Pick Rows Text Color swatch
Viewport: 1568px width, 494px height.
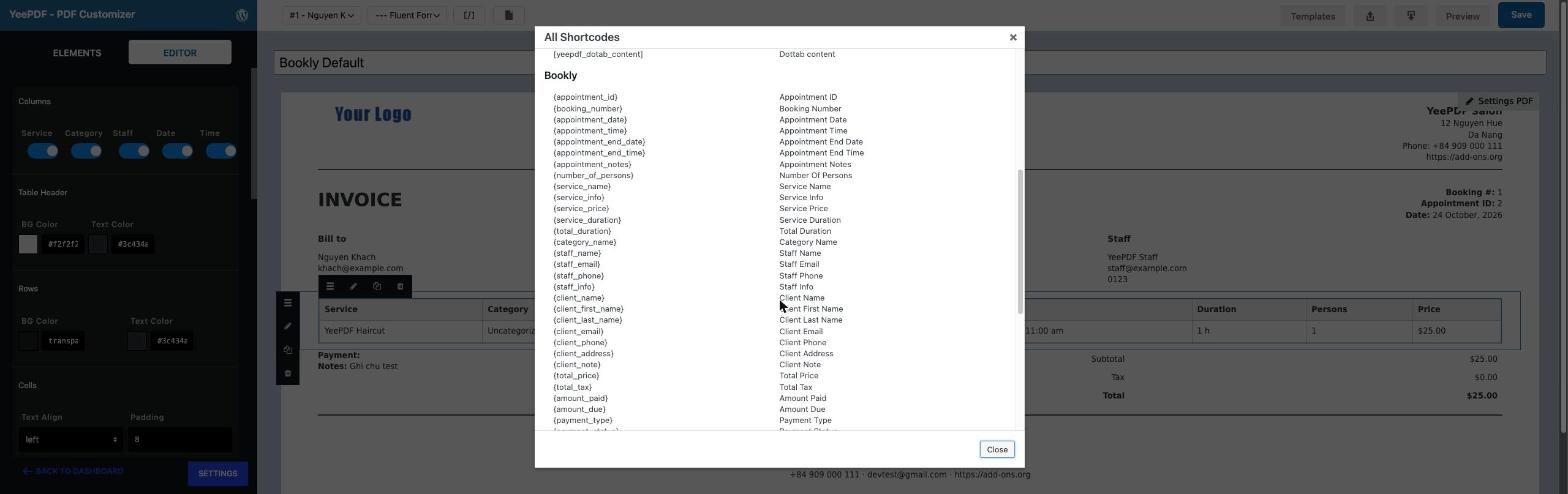tap(137, 341)
